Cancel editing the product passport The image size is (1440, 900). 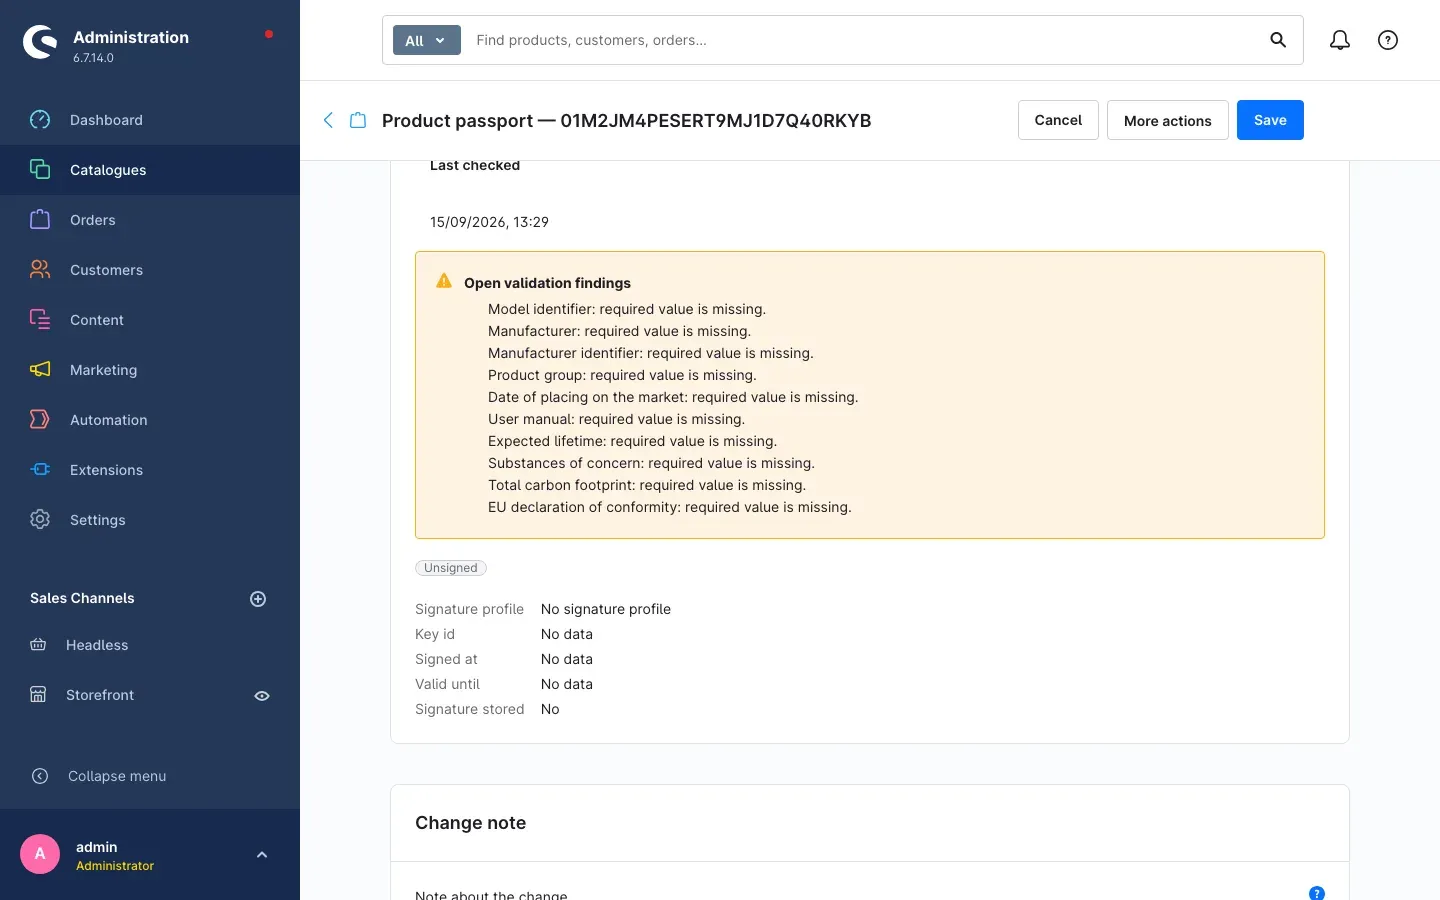[x=1058, y=120]
